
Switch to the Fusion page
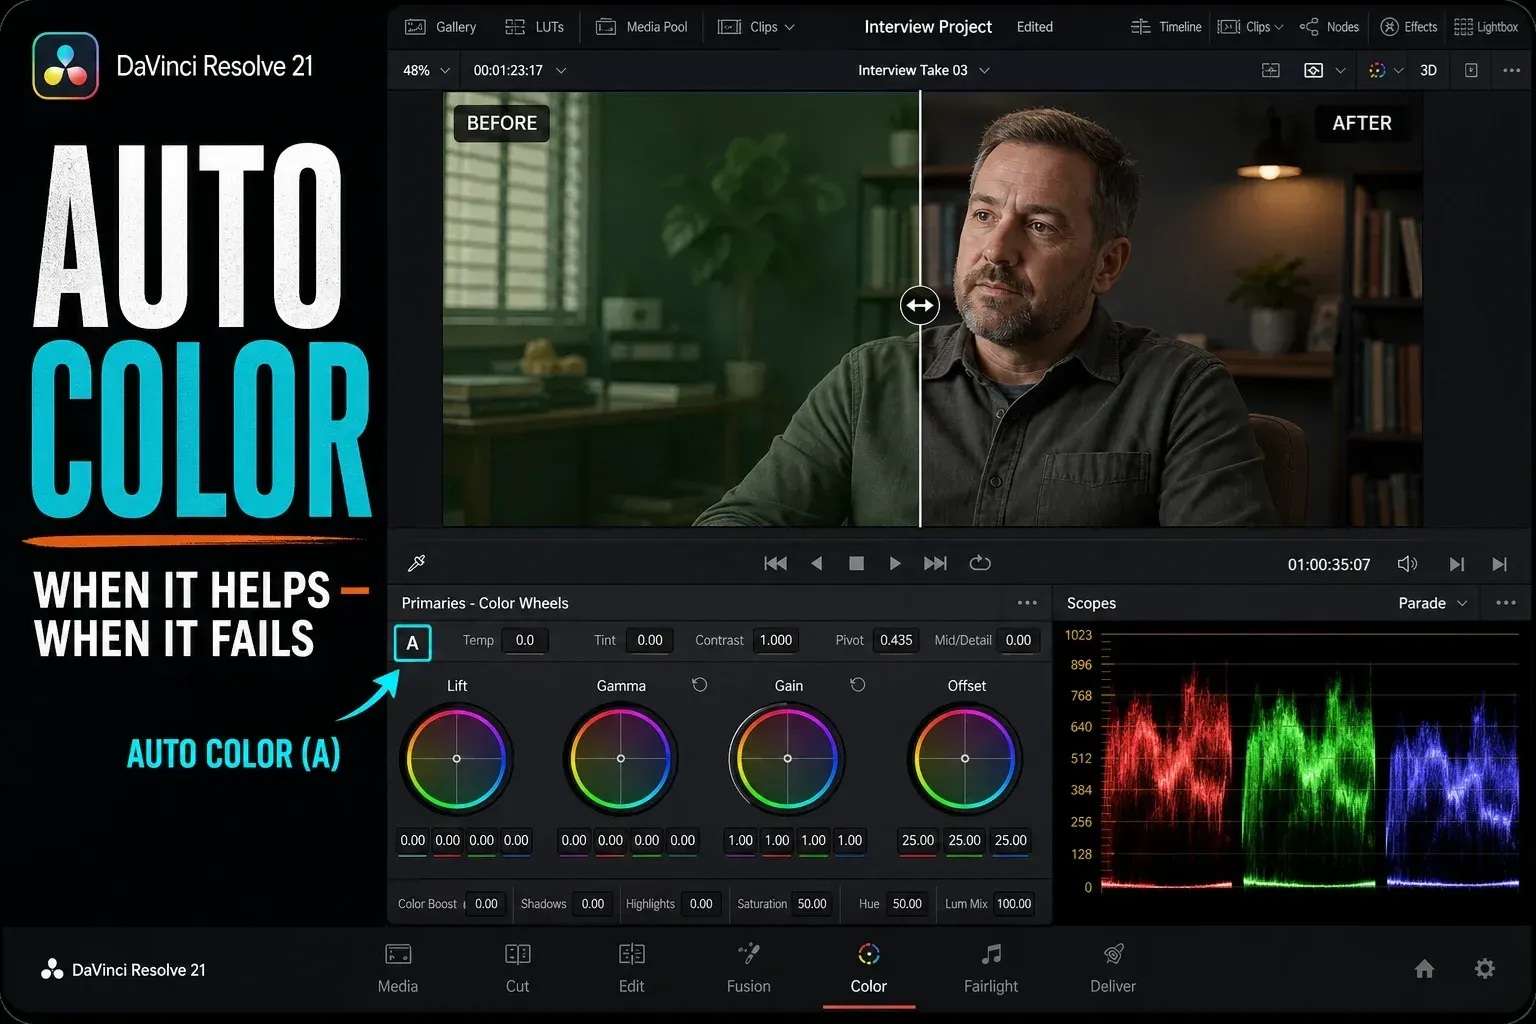[749, 968]
